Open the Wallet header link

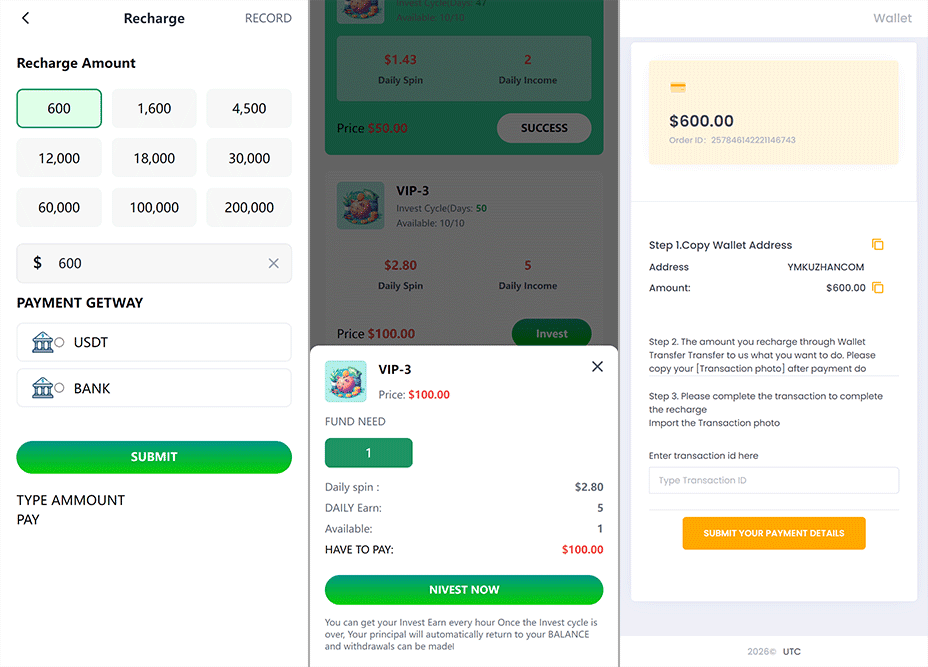(892, 18)
